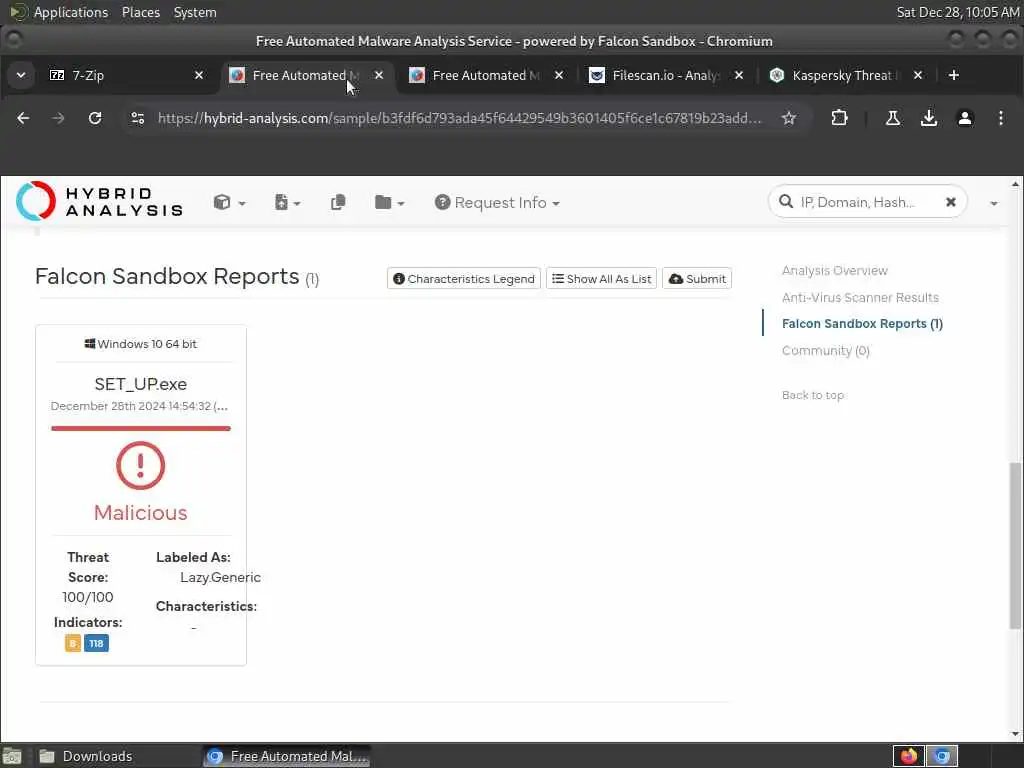Screen dimensions: 1024x768
Task: Open Community (0) section link
Action: point(825,351)
